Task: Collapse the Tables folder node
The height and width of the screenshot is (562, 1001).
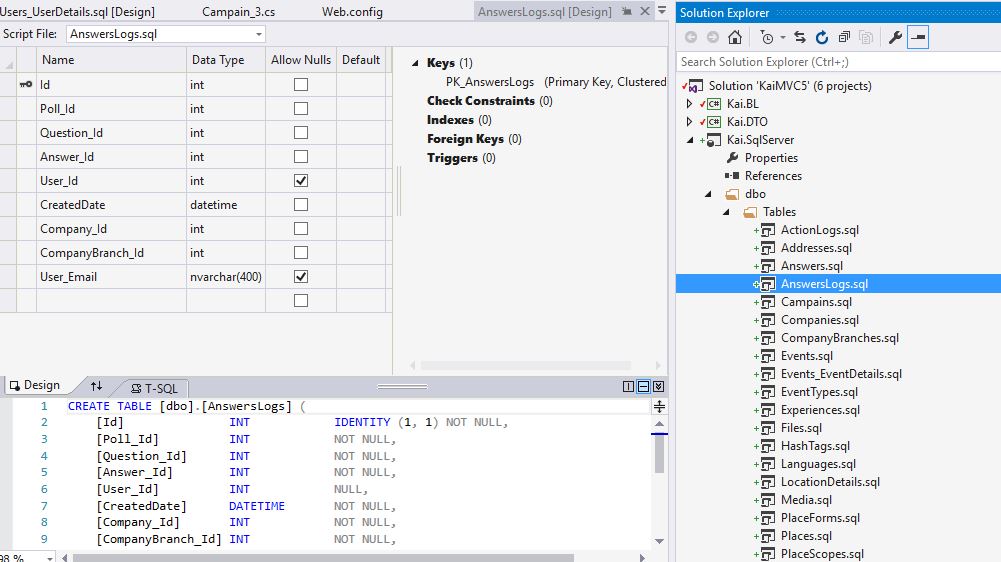Action: point(726,212)
